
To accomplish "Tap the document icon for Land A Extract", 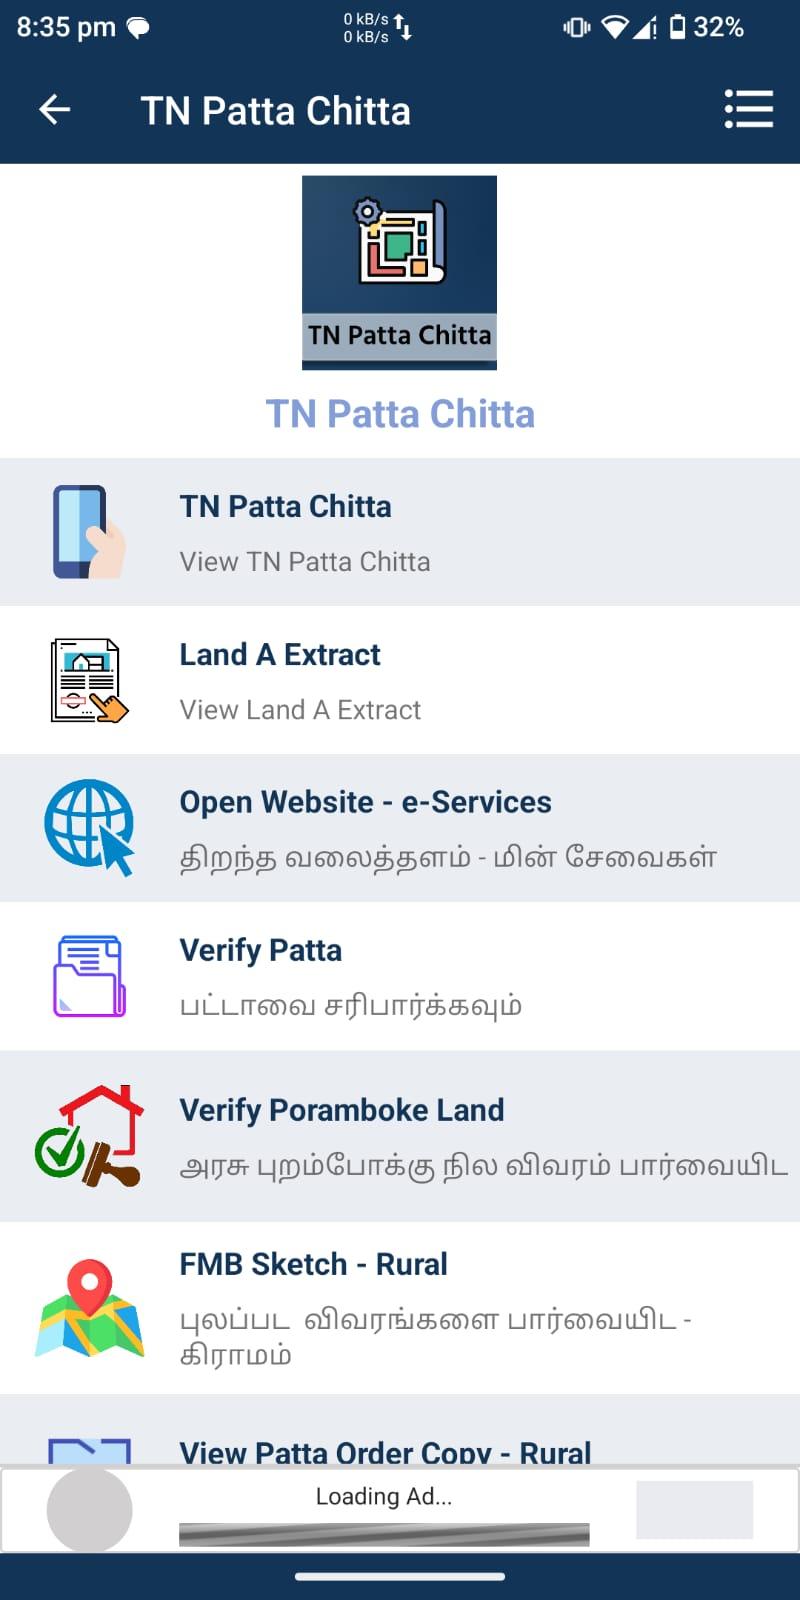I will [89, 680].
